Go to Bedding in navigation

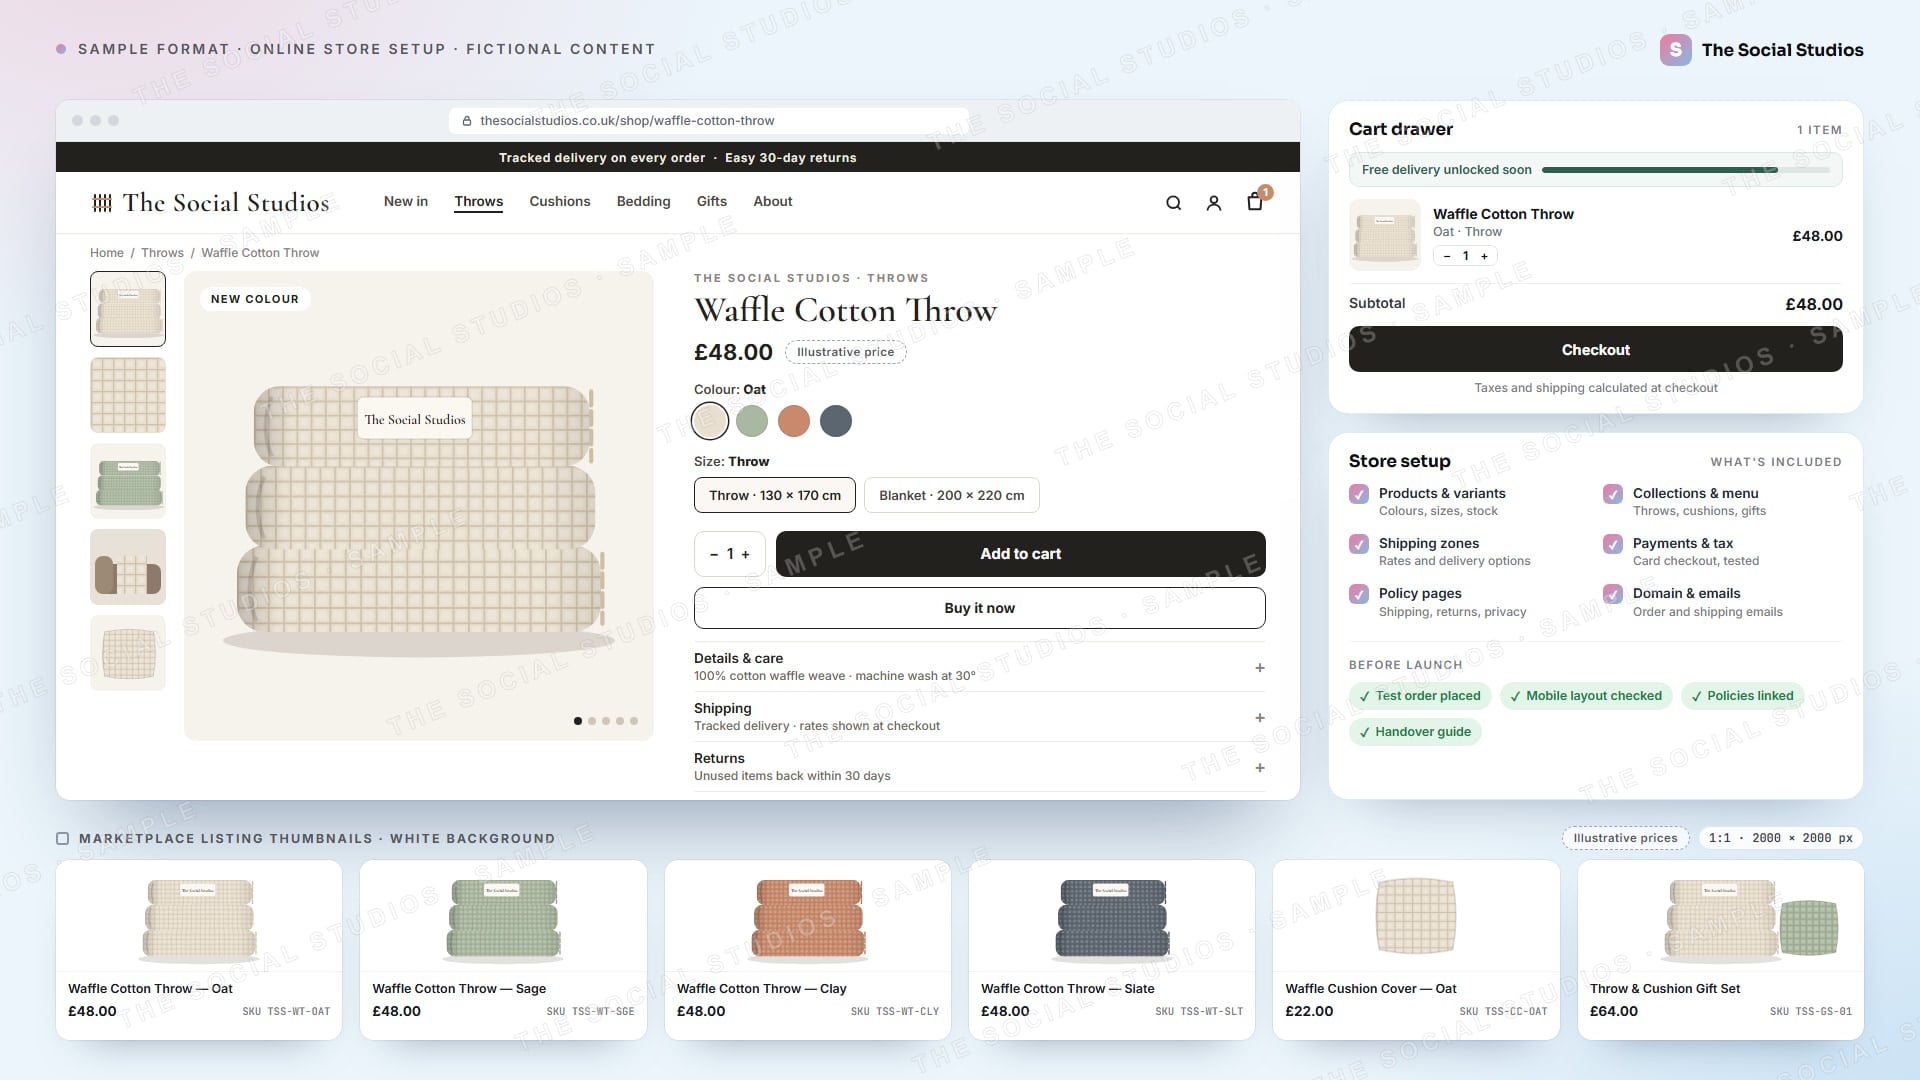[x=644, y=202]
